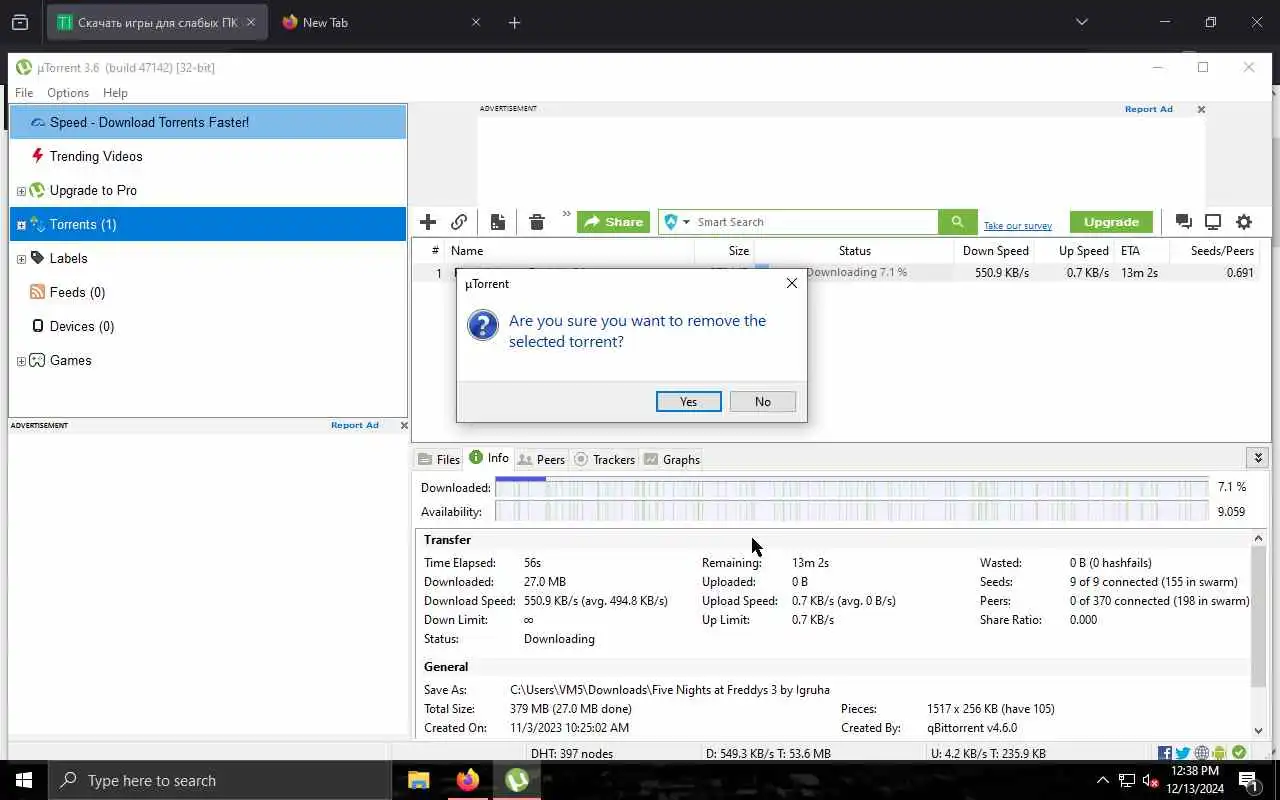Click the remote monitor toolbar icon
The width and height of the screenshot is (1280, 800).
coord(1213,222)
